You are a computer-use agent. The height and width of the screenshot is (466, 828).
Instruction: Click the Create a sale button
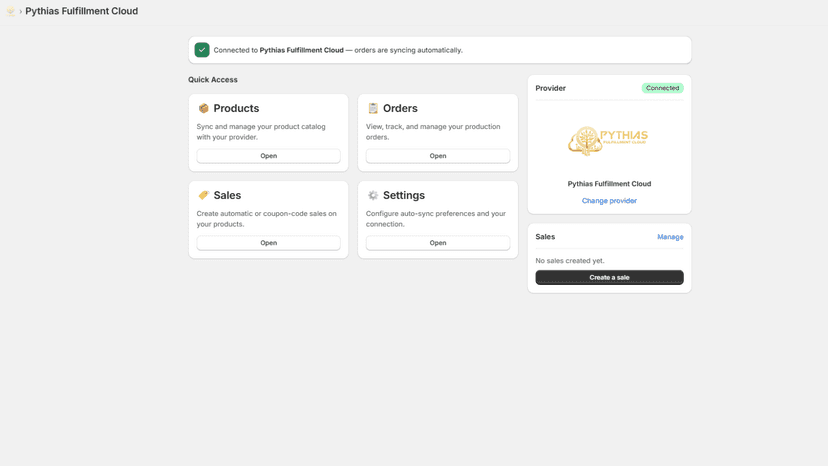pos(609,277)
